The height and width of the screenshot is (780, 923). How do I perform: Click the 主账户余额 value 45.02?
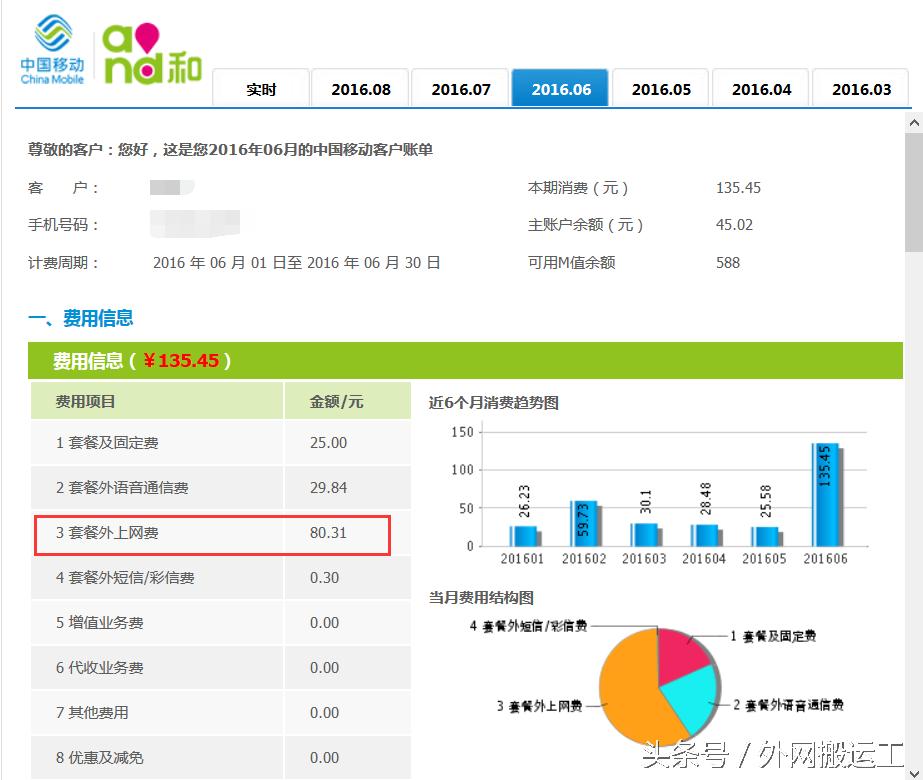(734, 224)
